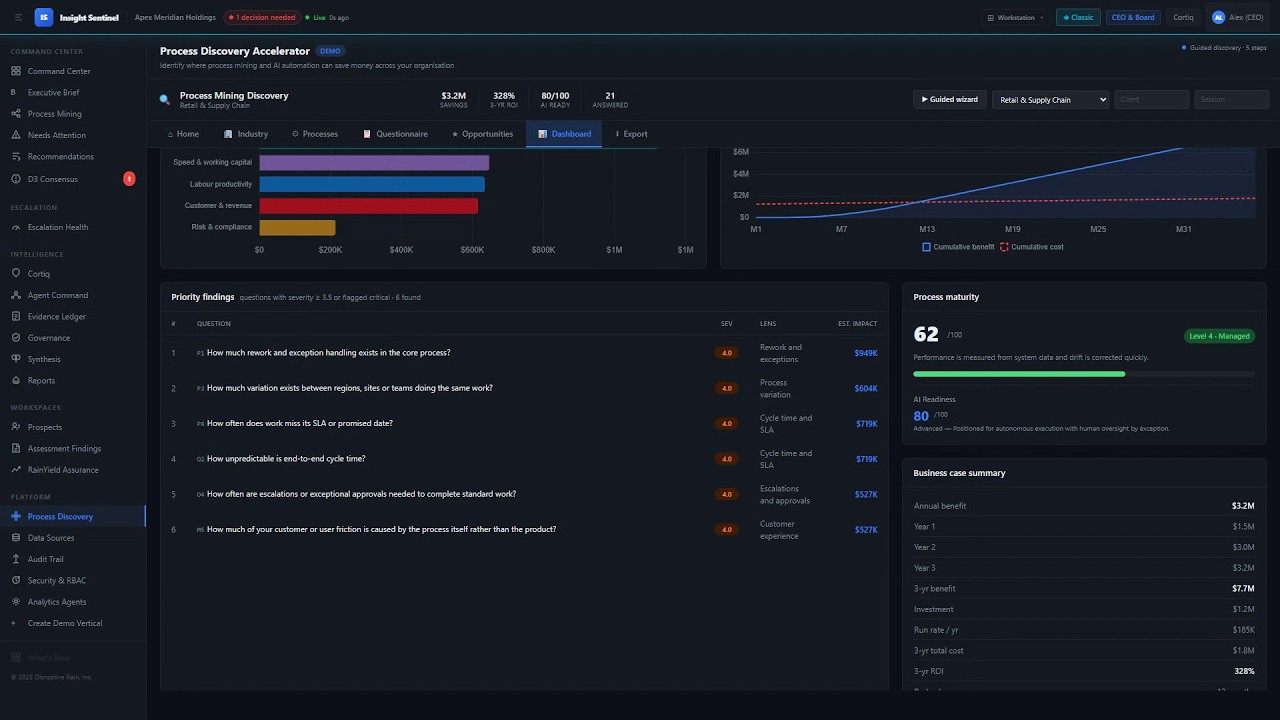Open Process Mining sidebar icon
The image size is (1280, 720).
coord(16,114)
